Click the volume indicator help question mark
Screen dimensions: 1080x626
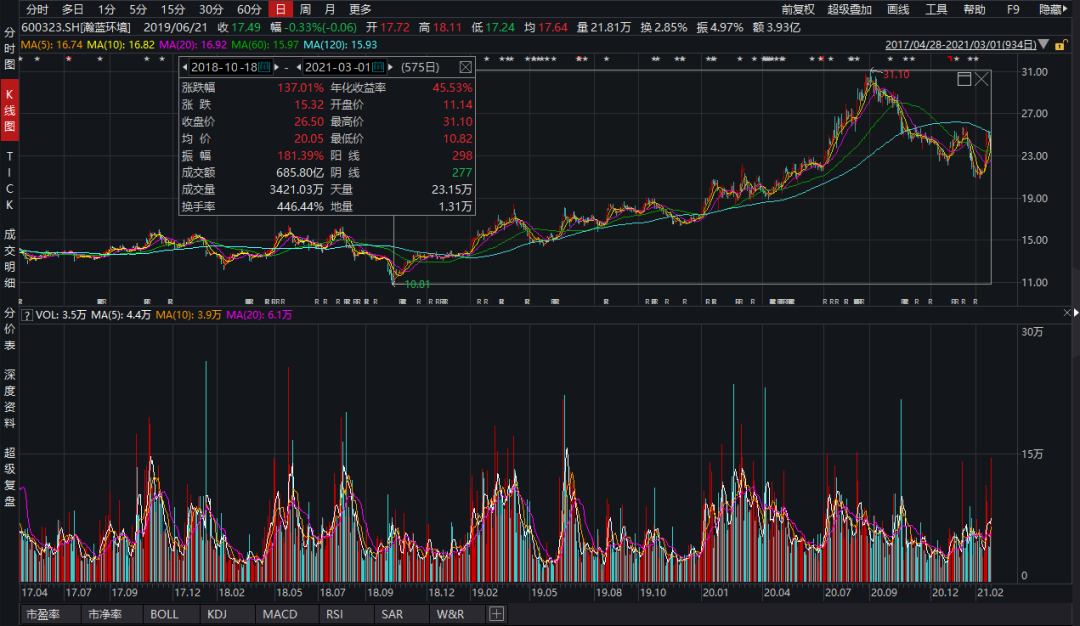[27, 315]
